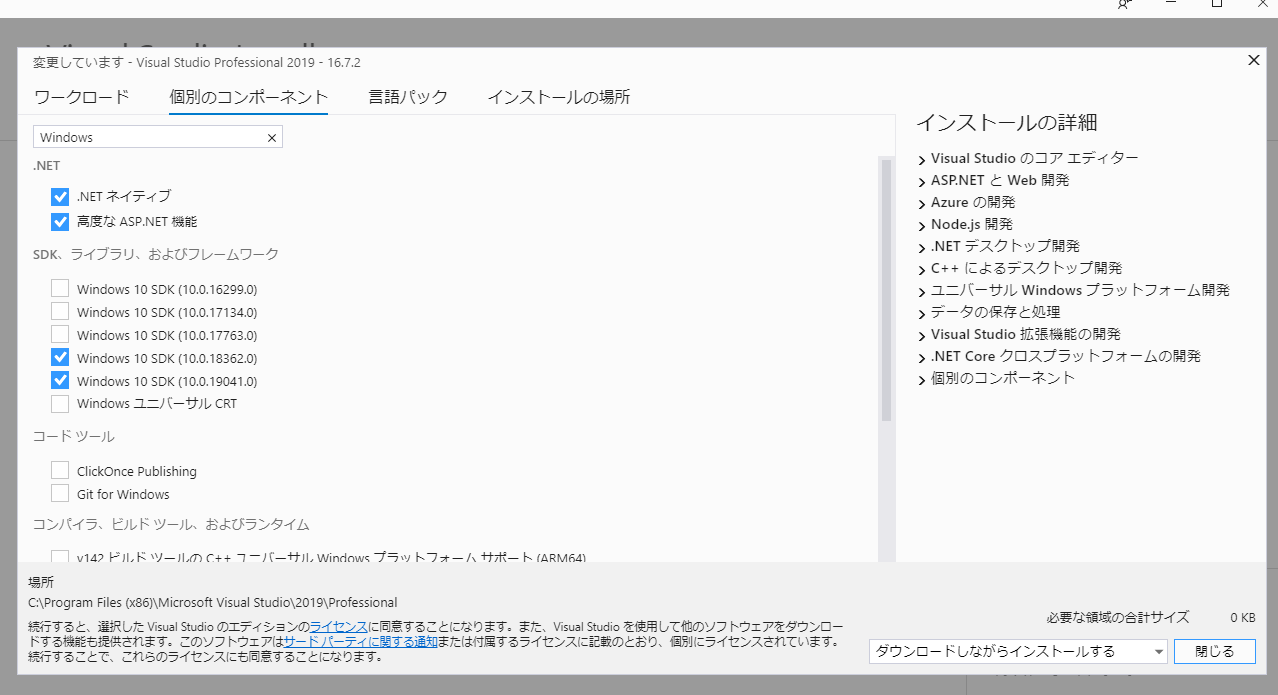
Task: Click the 閉じる button
Action: pos(1215,651)
